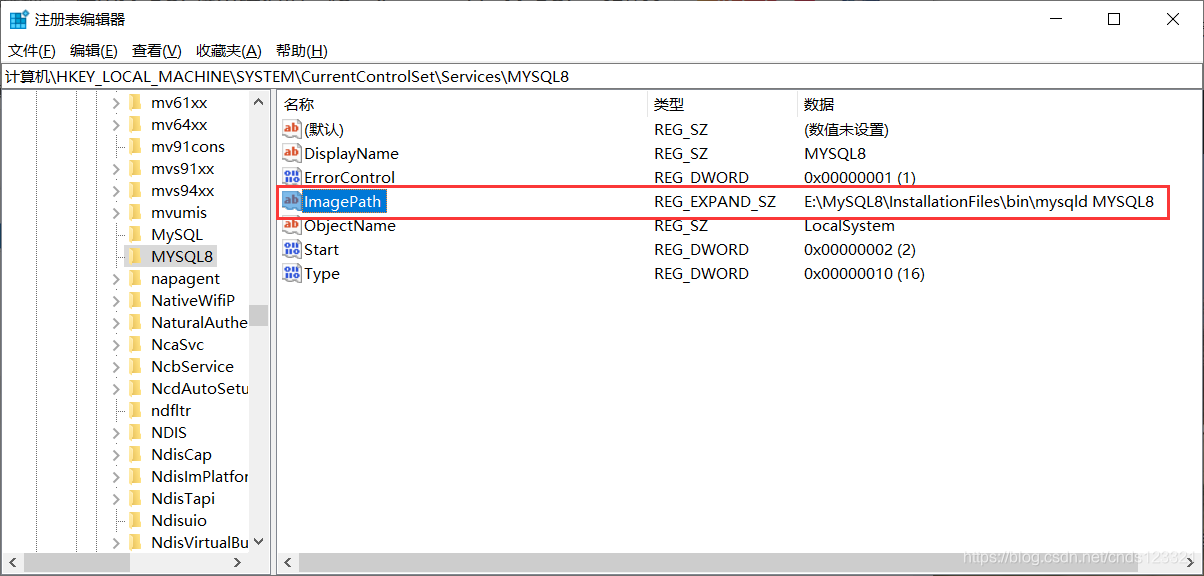Click the data value E:\MySQL8\InstallationFiles\bin\mysqld MYSQL8
Screen dimensions: 1204x576
[x=979, y=201]
